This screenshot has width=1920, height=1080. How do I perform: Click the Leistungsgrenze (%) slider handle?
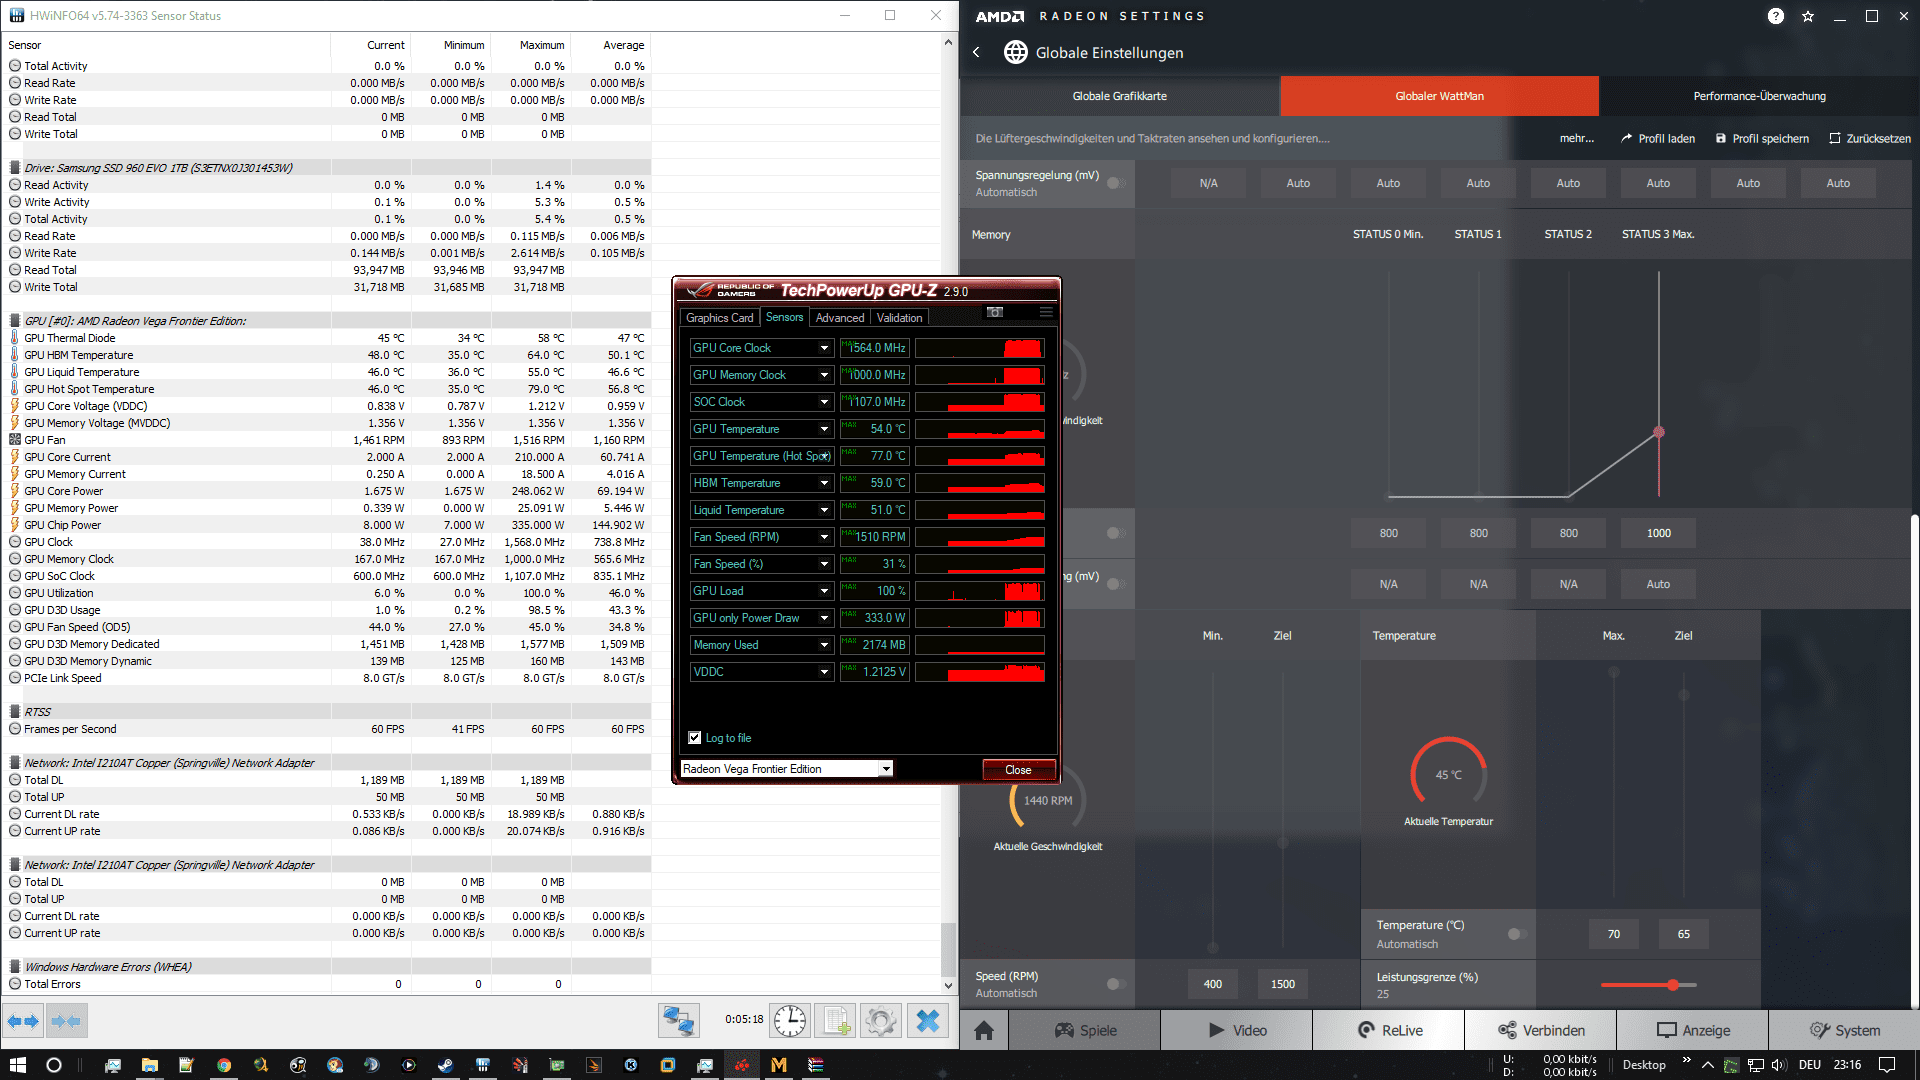click(x=1673, y=985)
